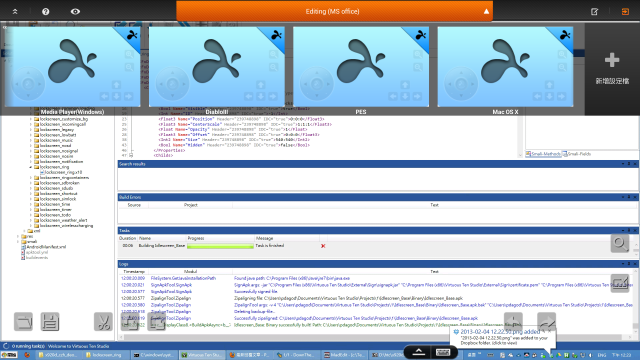Screen dimensions: 640x360
Task: Tap the overlay magnifier search shortcut
Action: pyautogui.click(x=620, y=243)
